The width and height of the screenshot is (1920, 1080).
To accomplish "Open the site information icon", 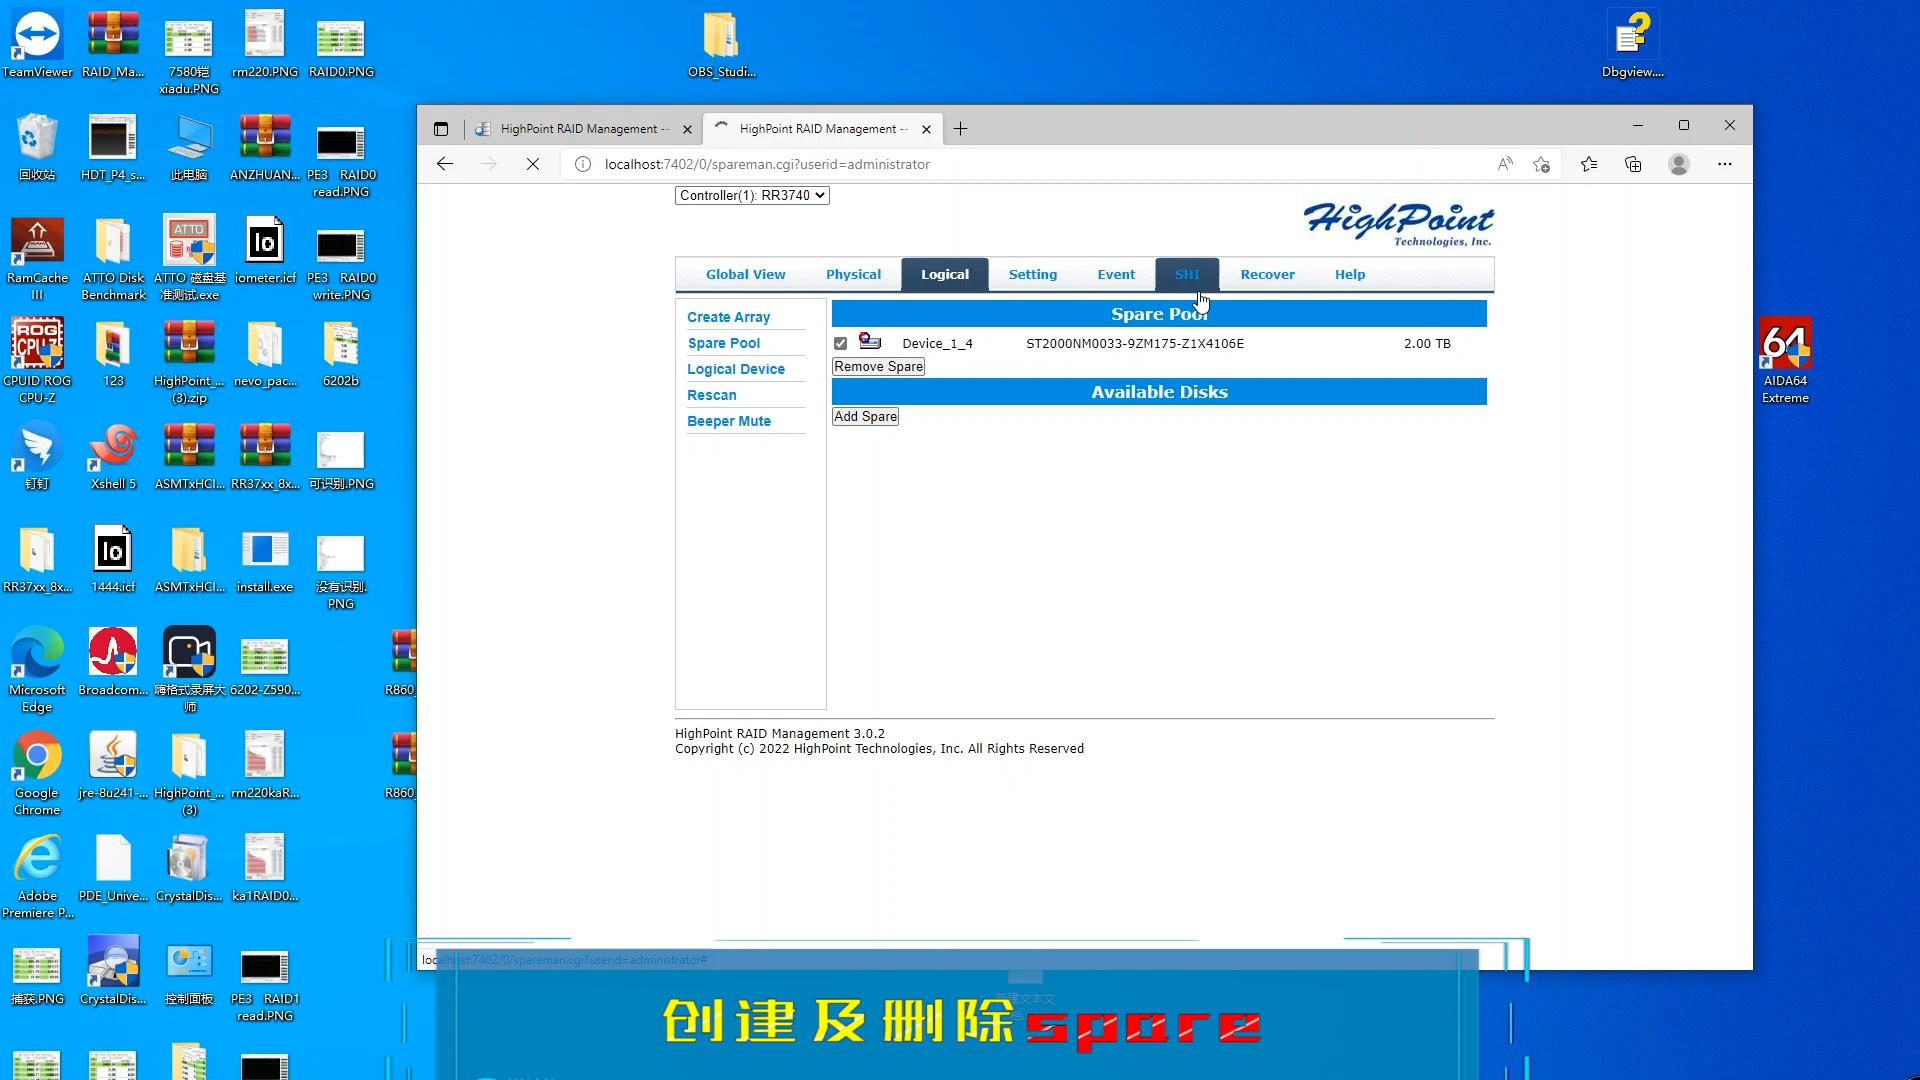I will click(x=583, y=164).
